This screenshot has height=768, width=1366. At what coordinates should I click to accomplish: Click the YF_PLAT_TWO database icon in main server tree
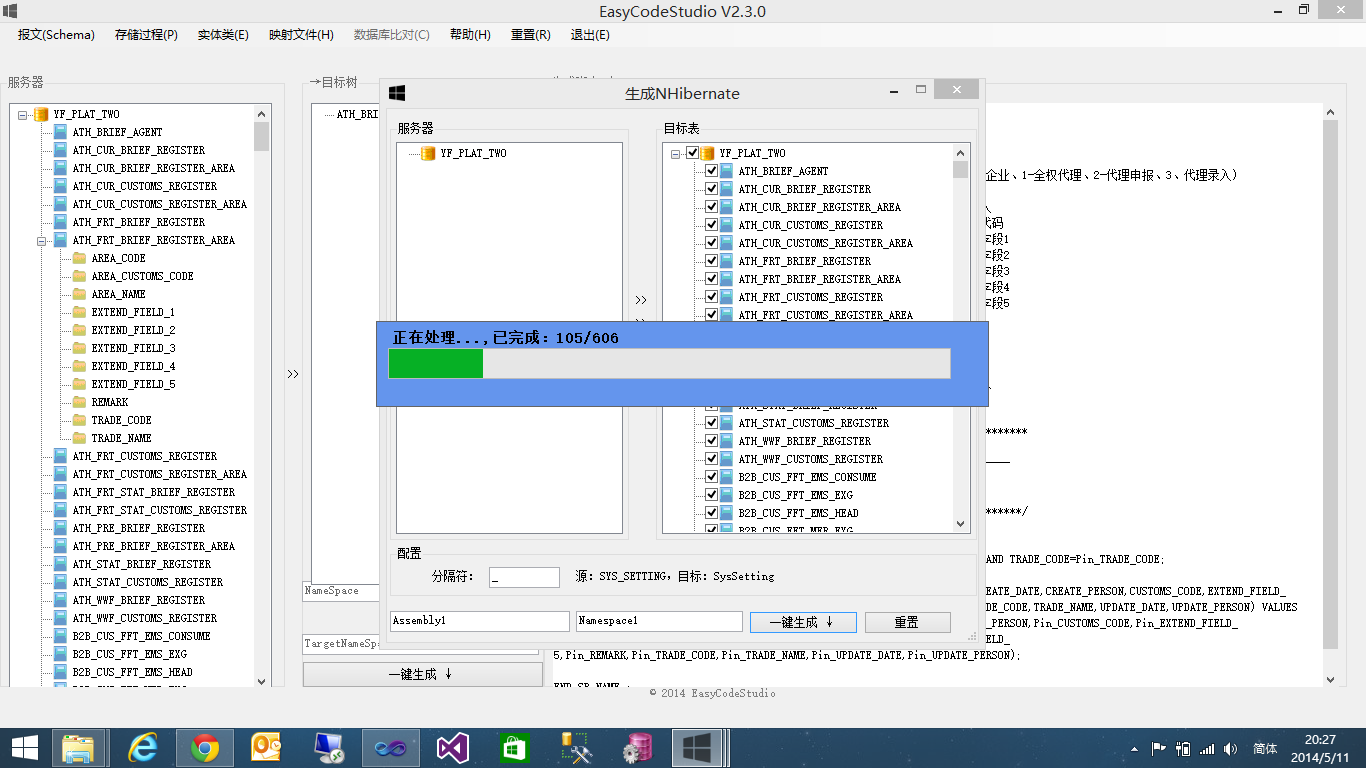pos(41,114)
